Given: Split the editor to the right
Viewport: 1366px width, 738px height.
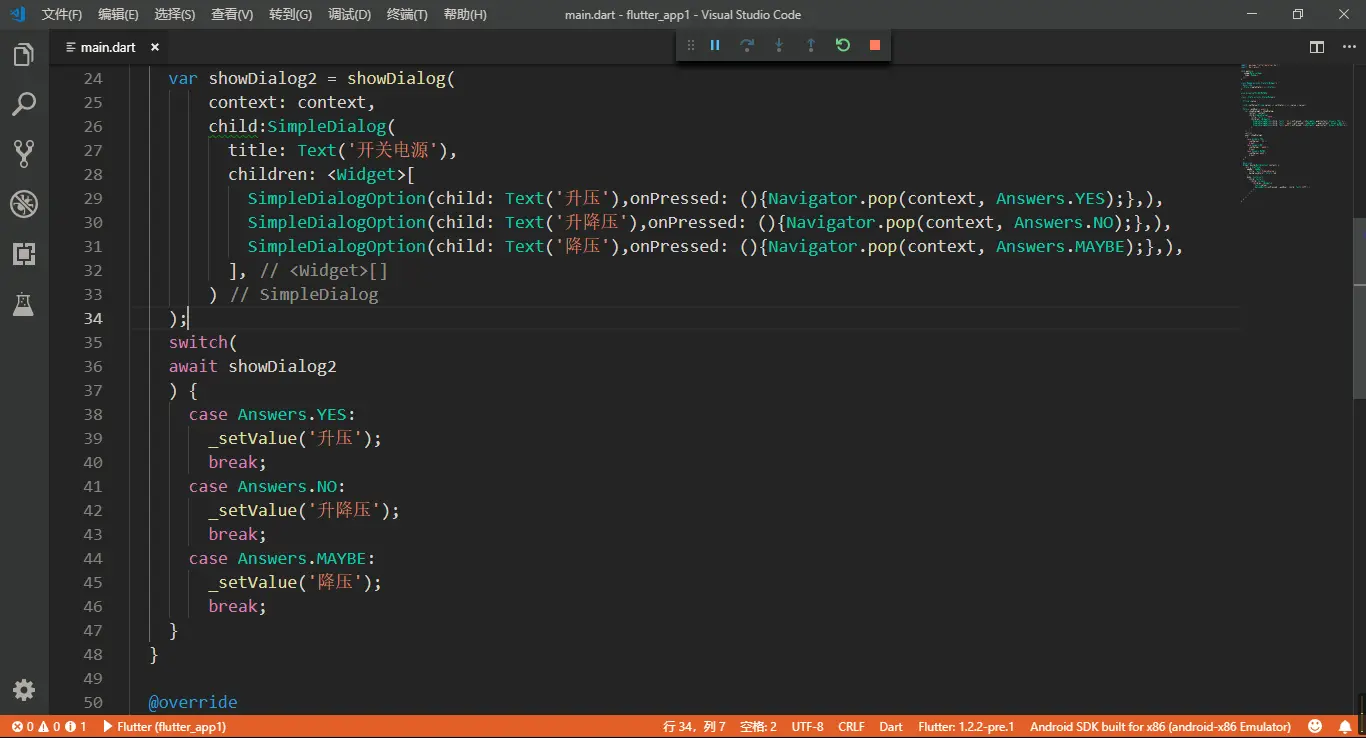Looking at the screenshot, I should (1317, 47).
